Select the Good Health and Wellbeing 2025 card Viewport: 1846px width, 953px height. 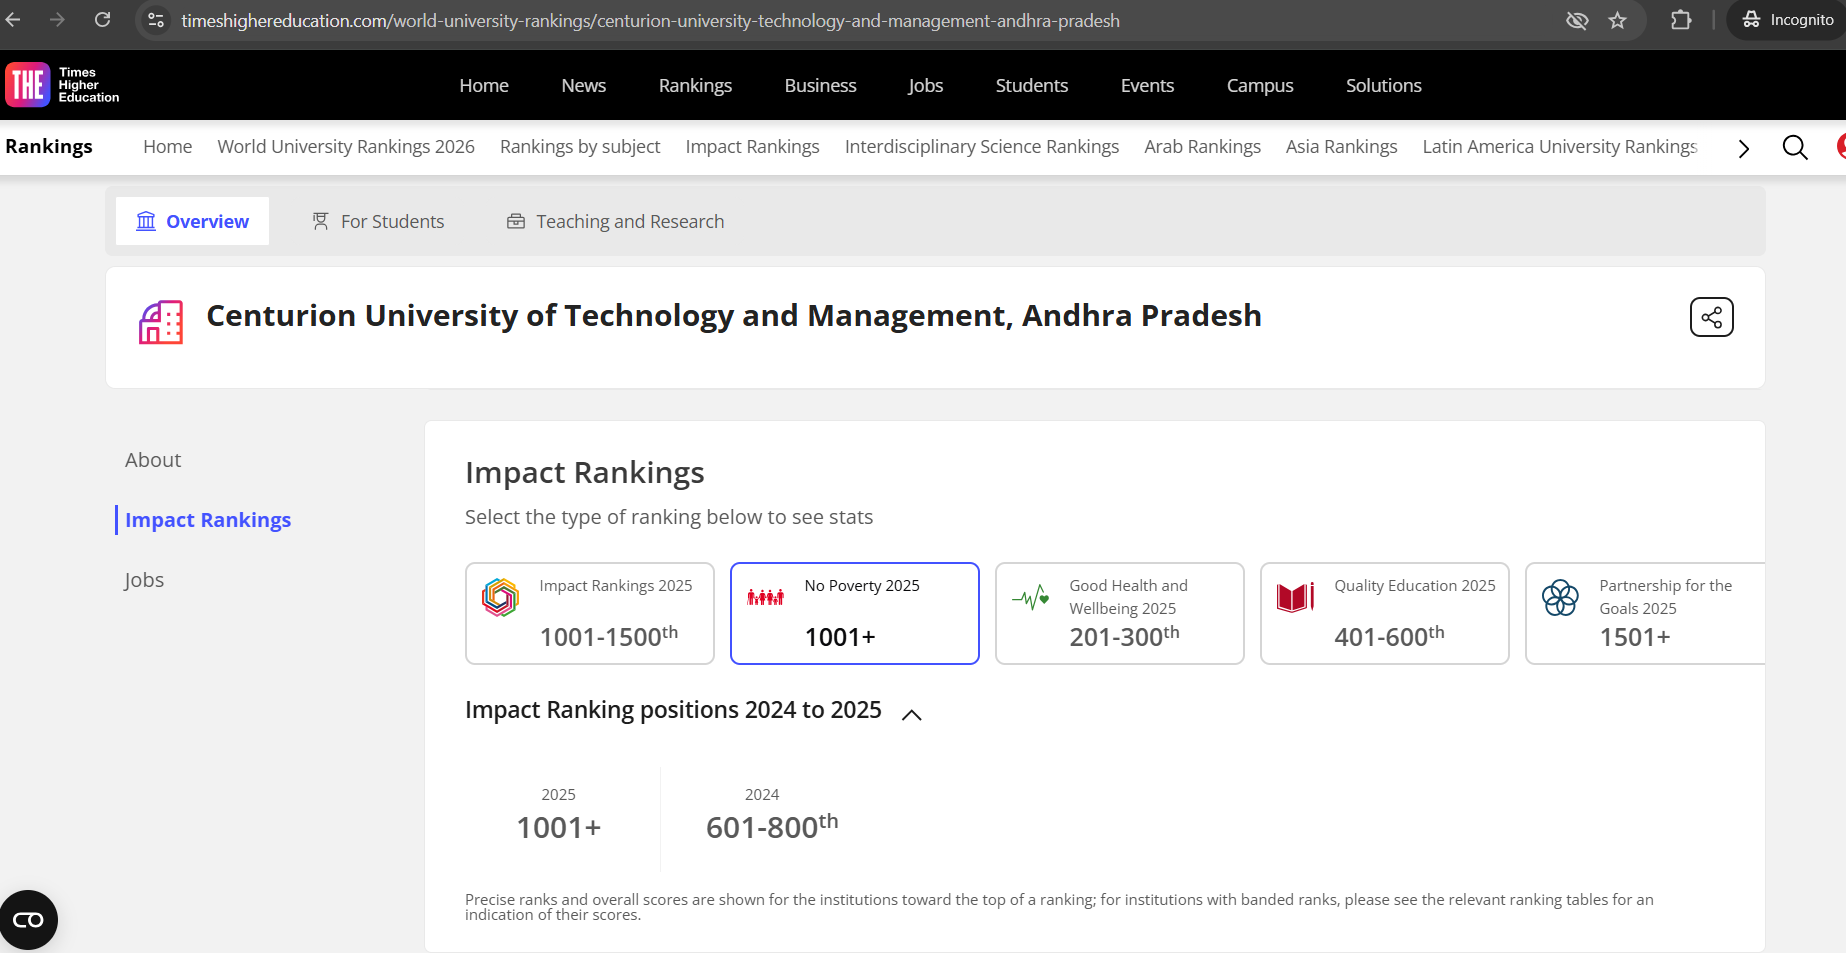pyautogui.click(x=1119, y=613)
